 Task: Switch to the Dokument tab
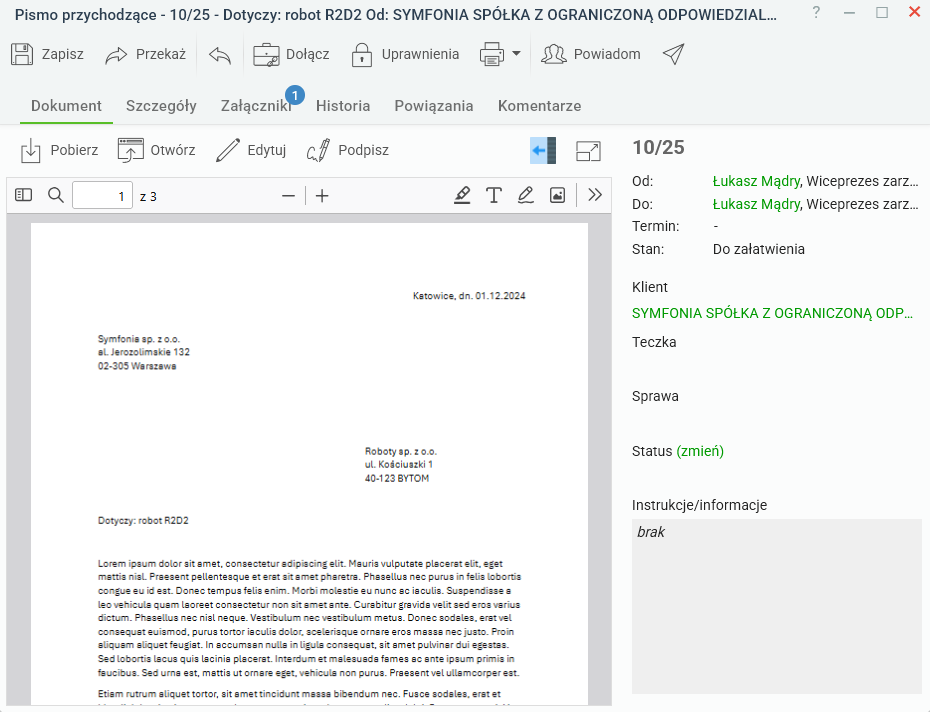[x=66, y=106]
